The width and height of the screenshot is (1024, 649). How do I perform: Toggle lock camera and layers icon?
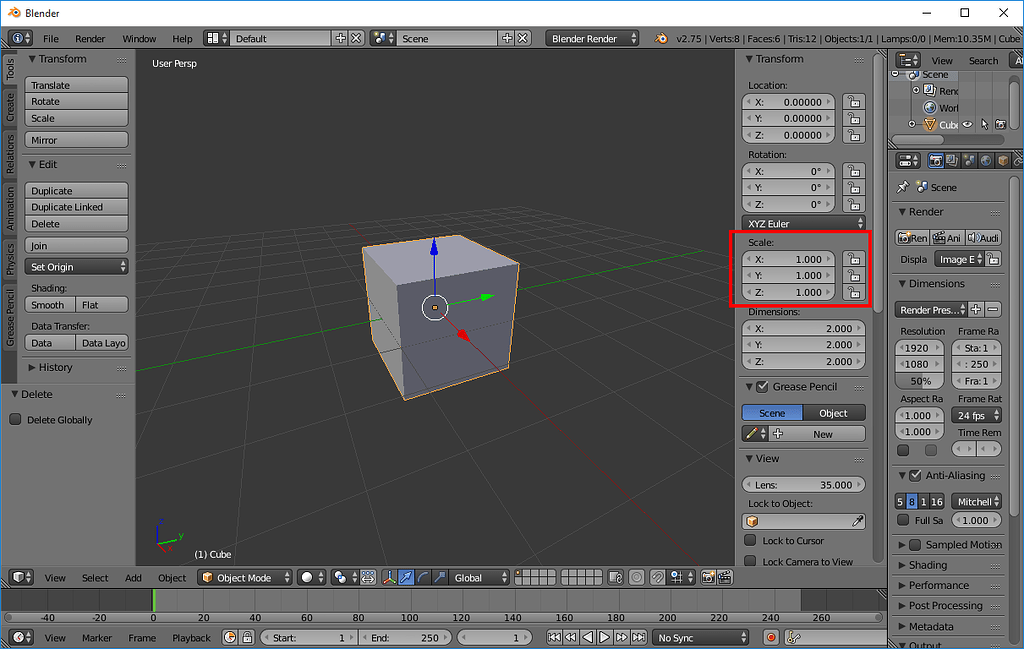pos(615,578)
